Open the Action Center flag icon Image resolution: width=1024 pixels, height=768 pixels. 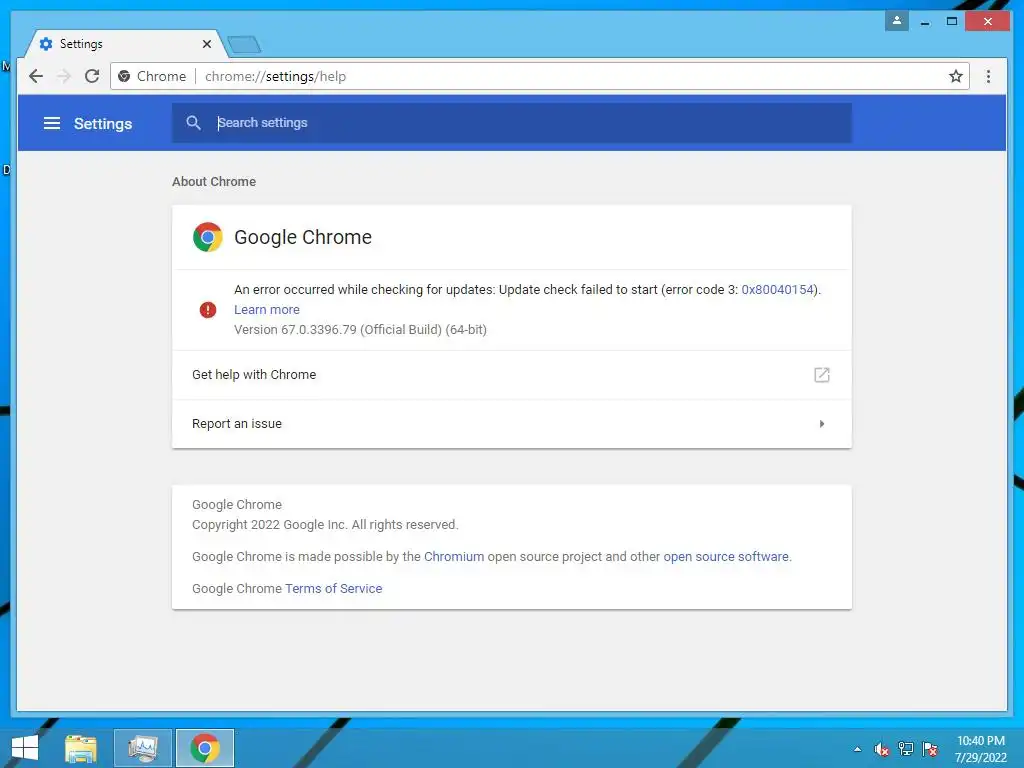(x=930, y=749)
